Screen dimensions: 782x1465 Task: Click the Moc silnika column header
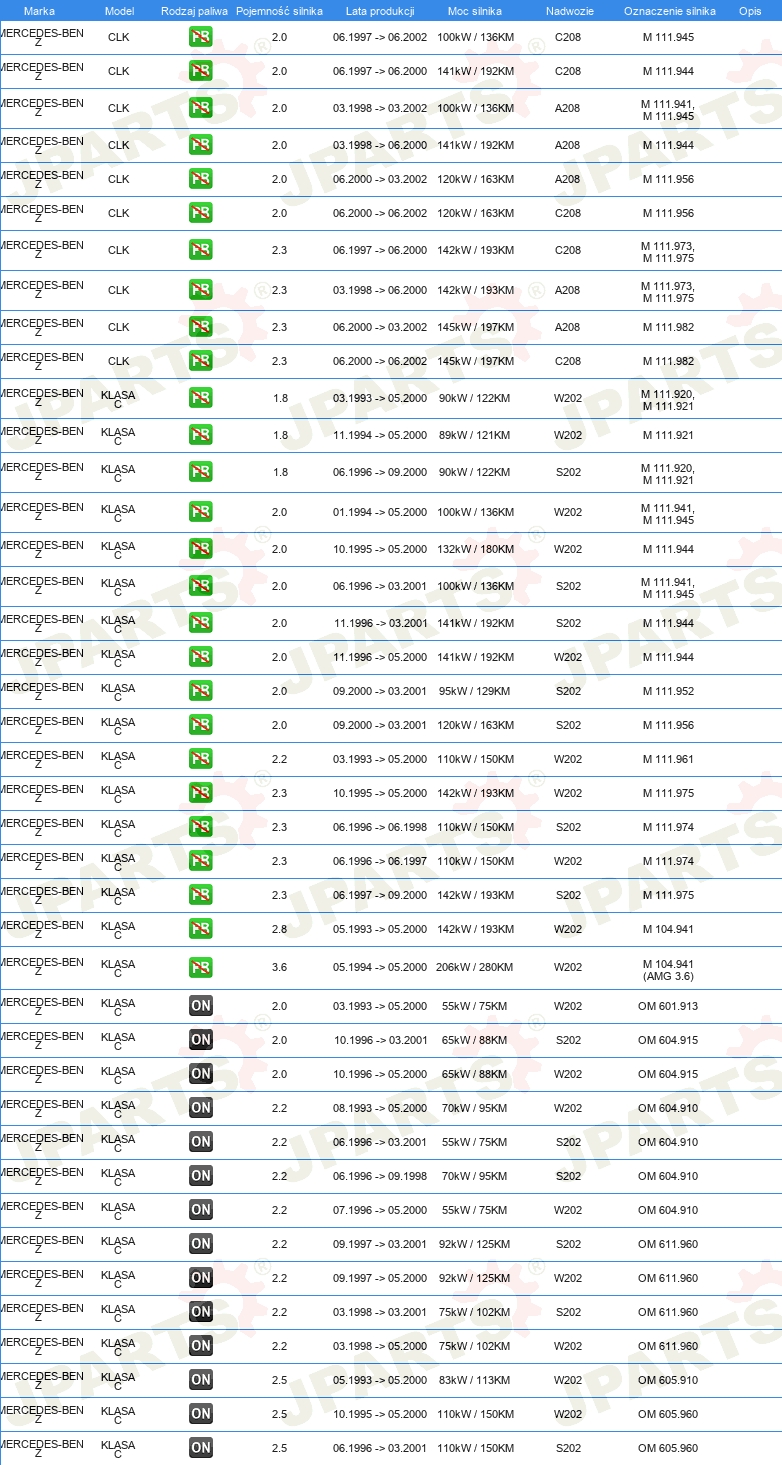pos(475,11)
